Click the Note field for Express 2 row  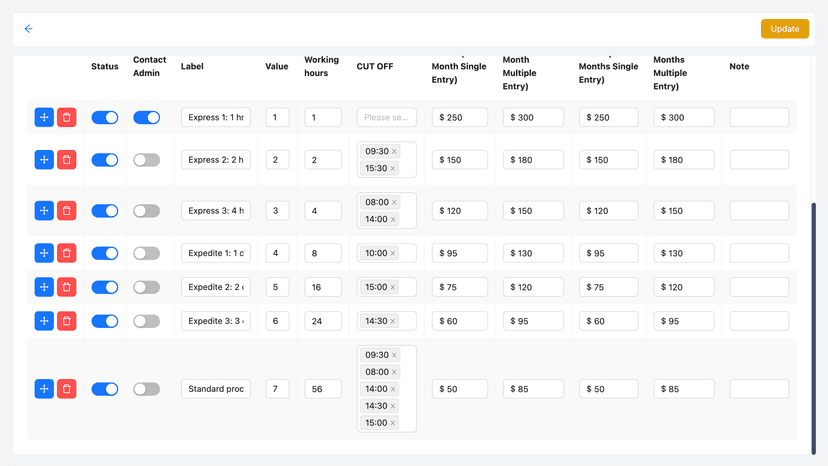(x=759, y=160)
